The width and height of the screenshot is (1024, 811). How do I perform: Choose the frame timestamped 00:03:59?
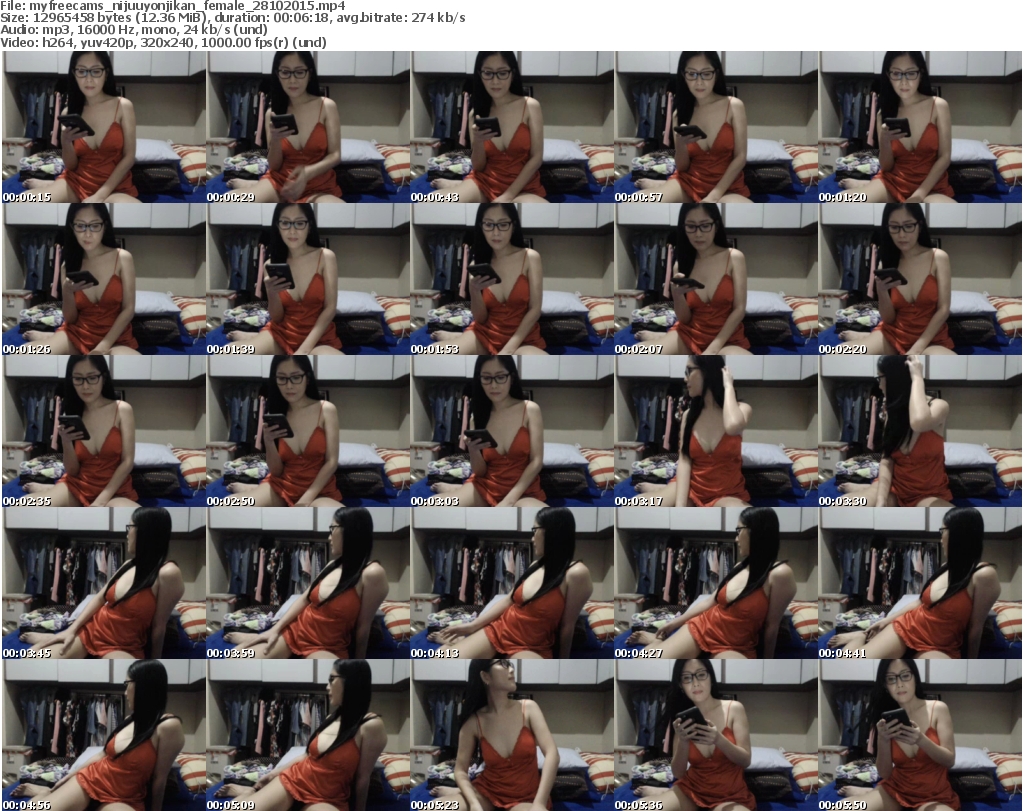(x=308, y=583)
